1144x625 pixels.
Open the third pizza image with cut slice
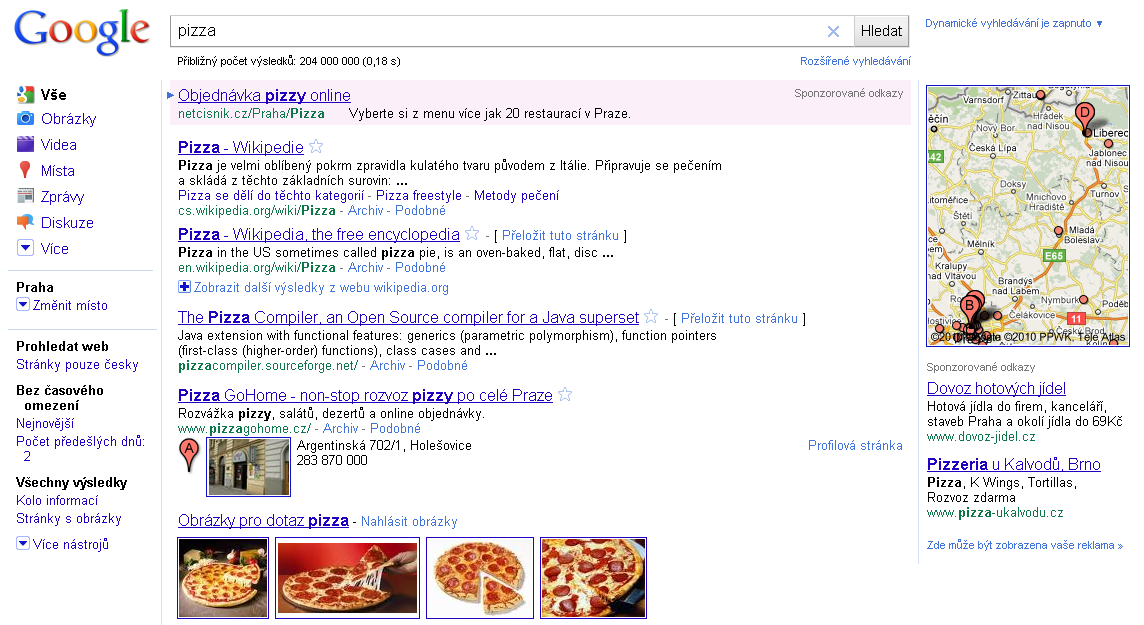pos(479,578)
